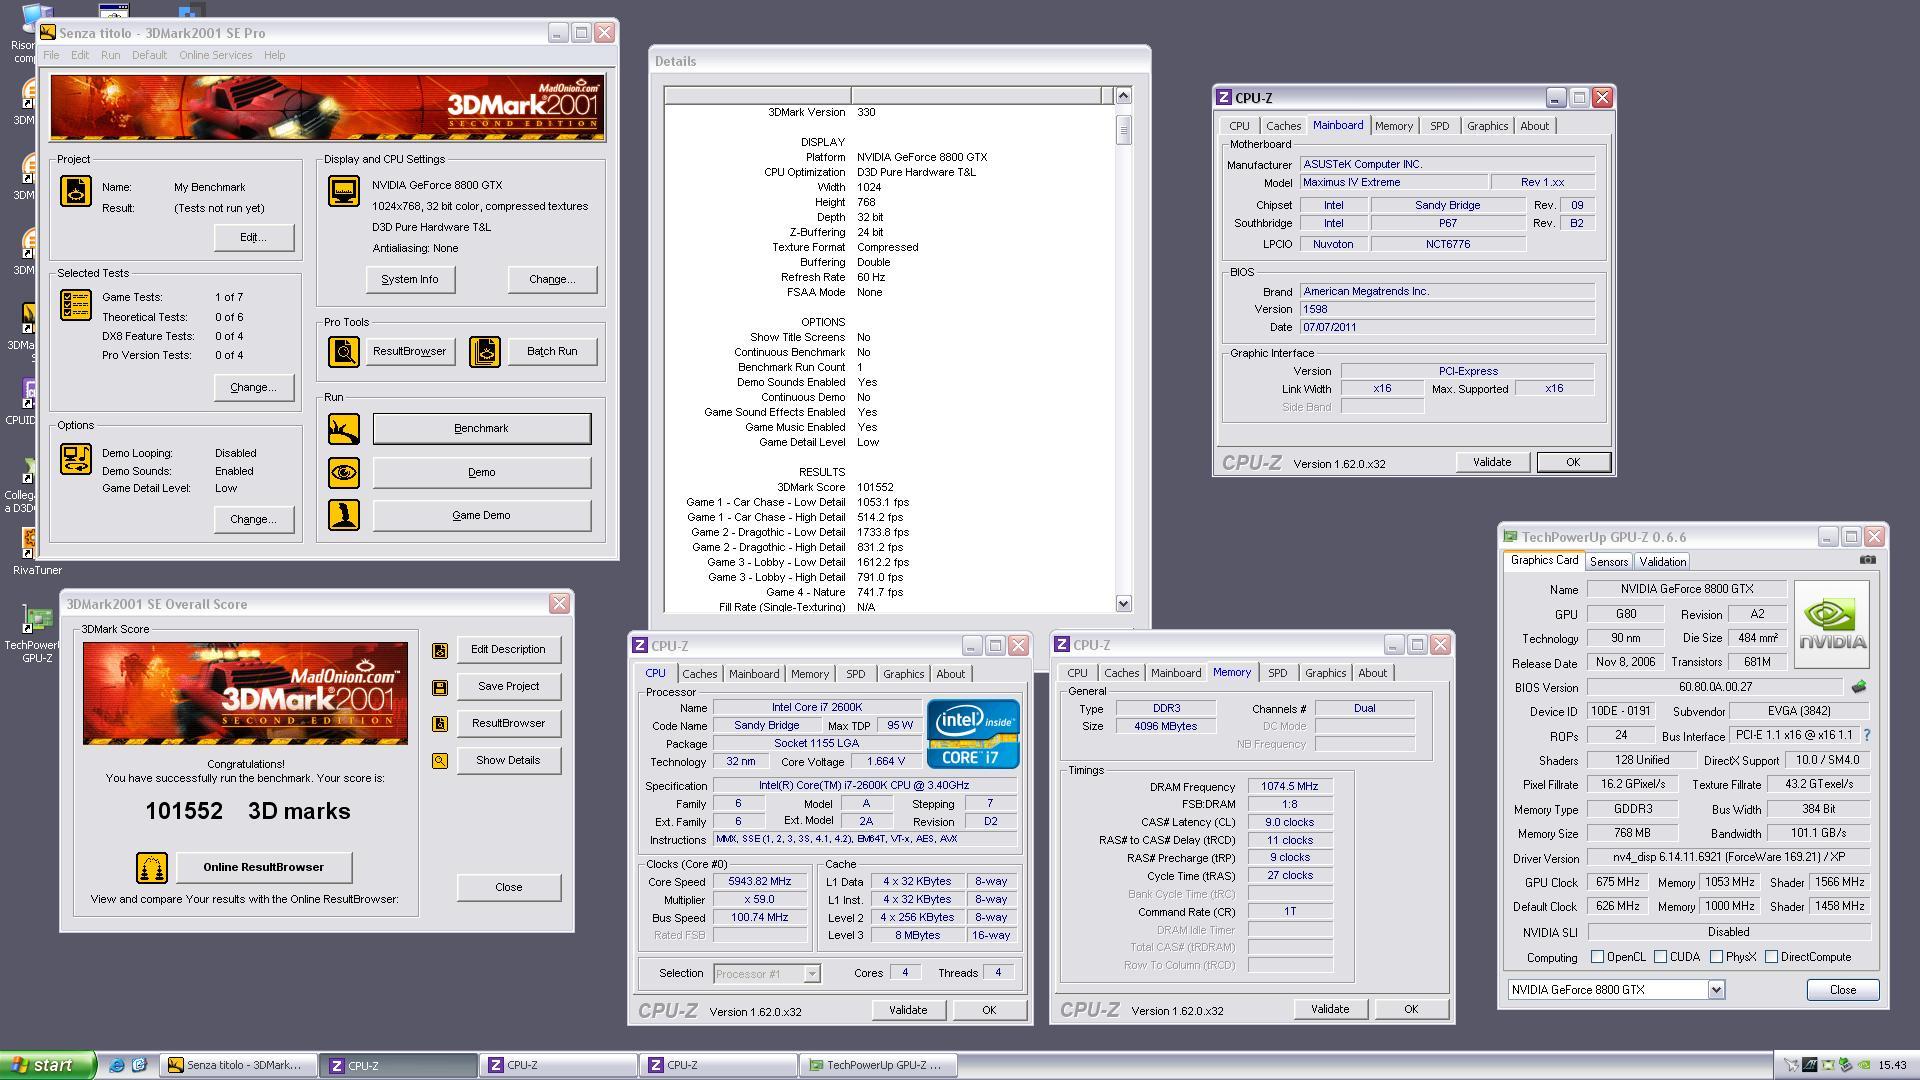The width and height of the screenshot is (1920, 1080).
Task: Click the Edit project button
Action: click(x=253, y=238)
